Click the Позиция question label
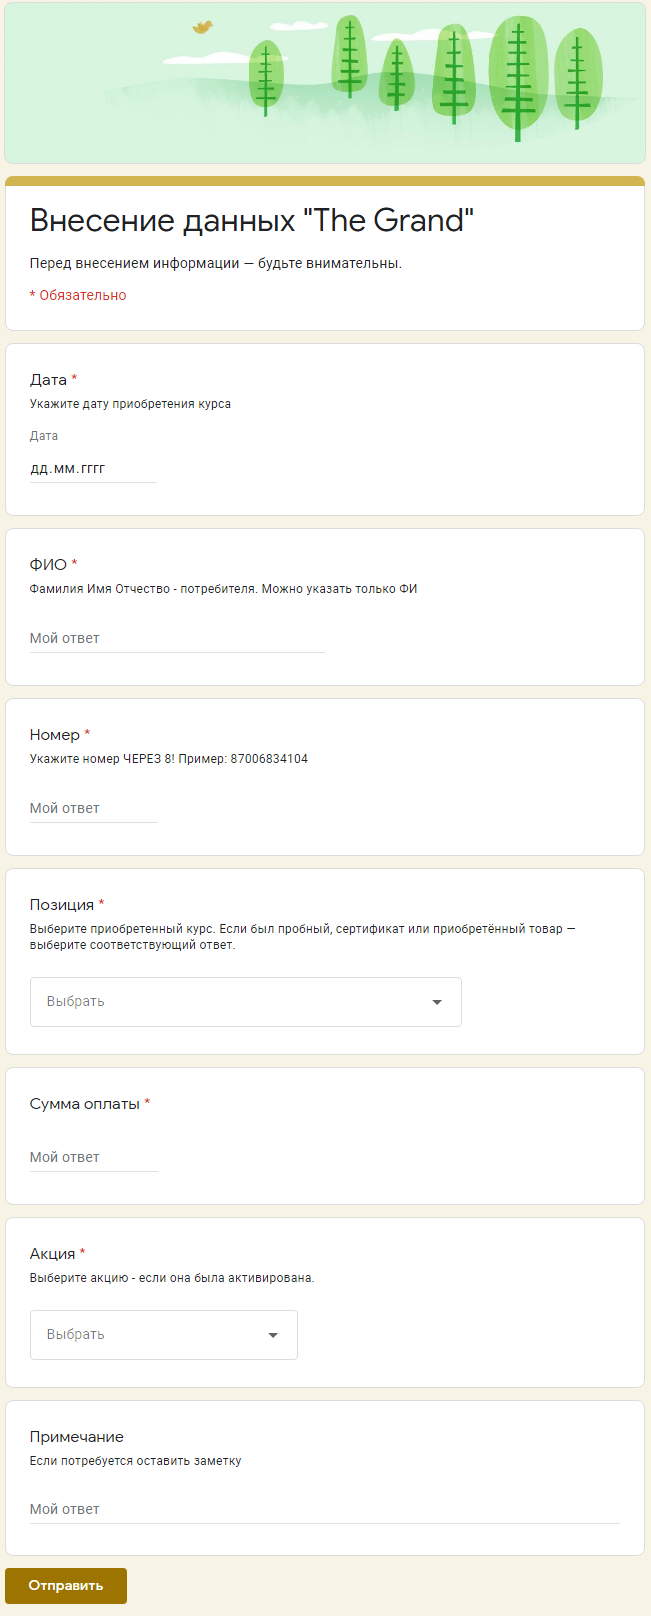This screenshot has height=1616, width=651. tap(62, 905)
